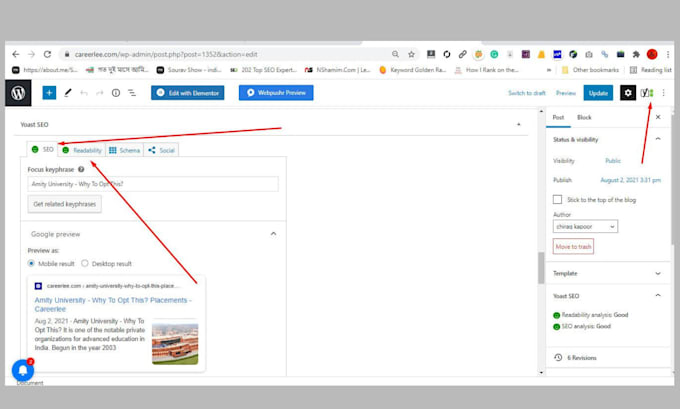
Task: Select the Block sidebar tab
Action: (x=584, y=117)
